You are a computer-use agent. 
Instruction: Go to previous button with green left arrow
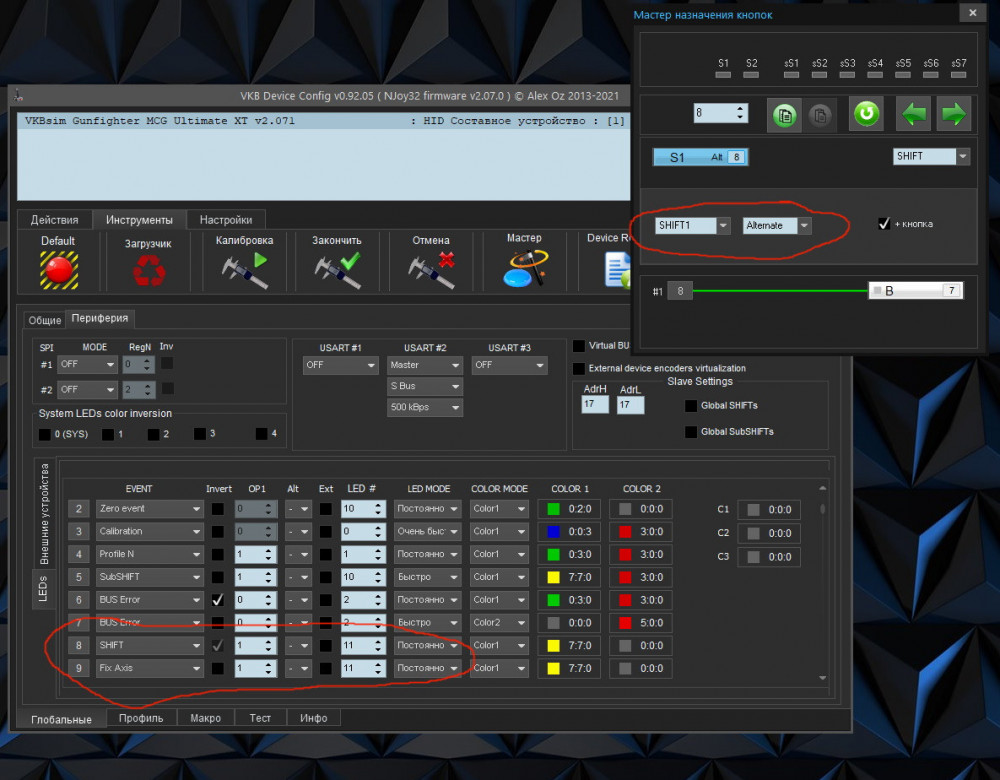[914, 114]
